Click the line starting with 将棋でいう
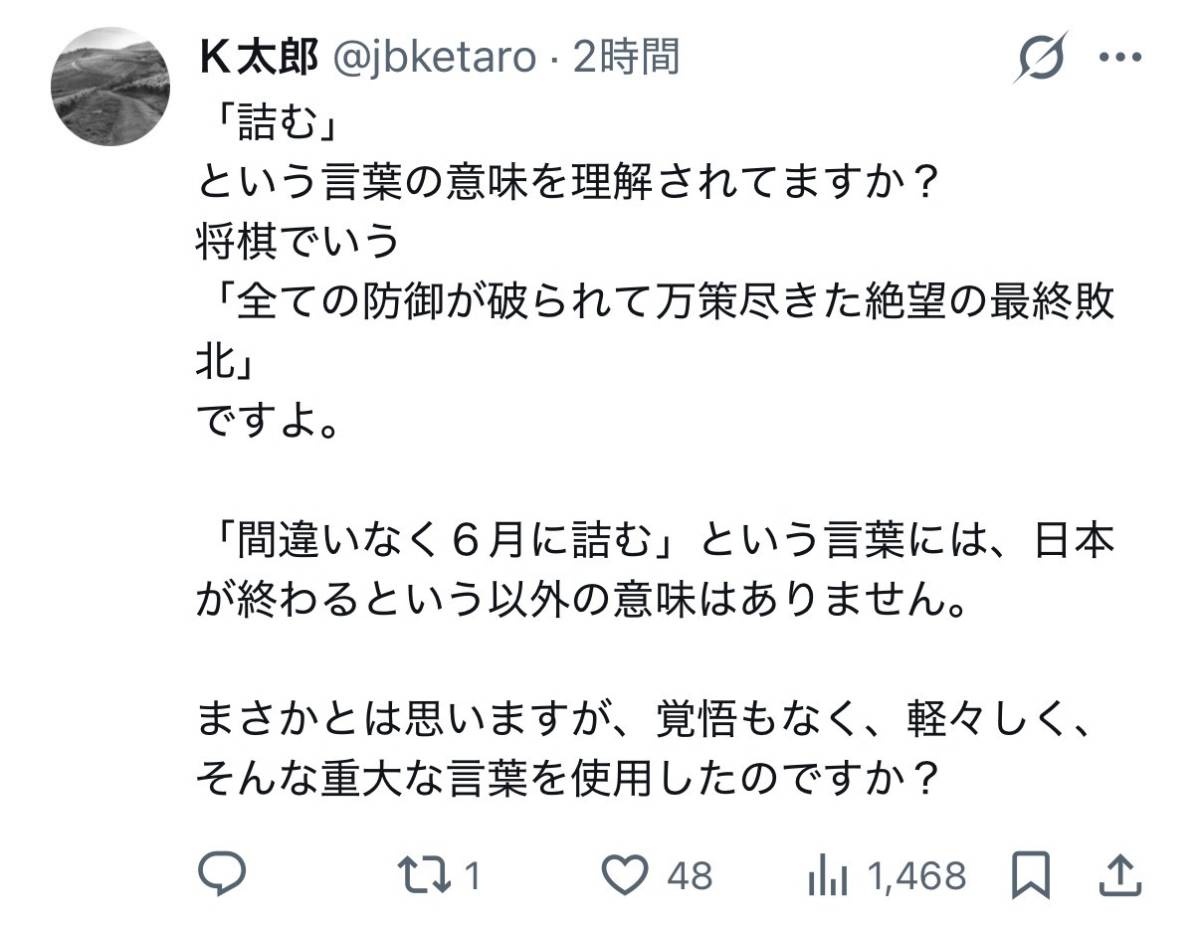Screen dimensions: 1200x929 (297, 242)
